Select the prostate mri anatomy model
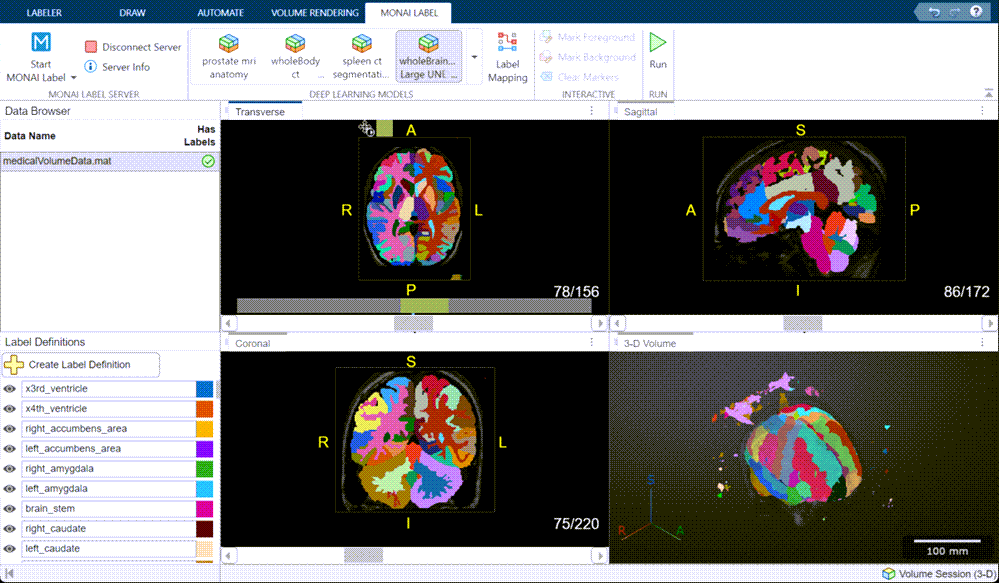The height and width of the screenshot is (583, 999). 229,55
